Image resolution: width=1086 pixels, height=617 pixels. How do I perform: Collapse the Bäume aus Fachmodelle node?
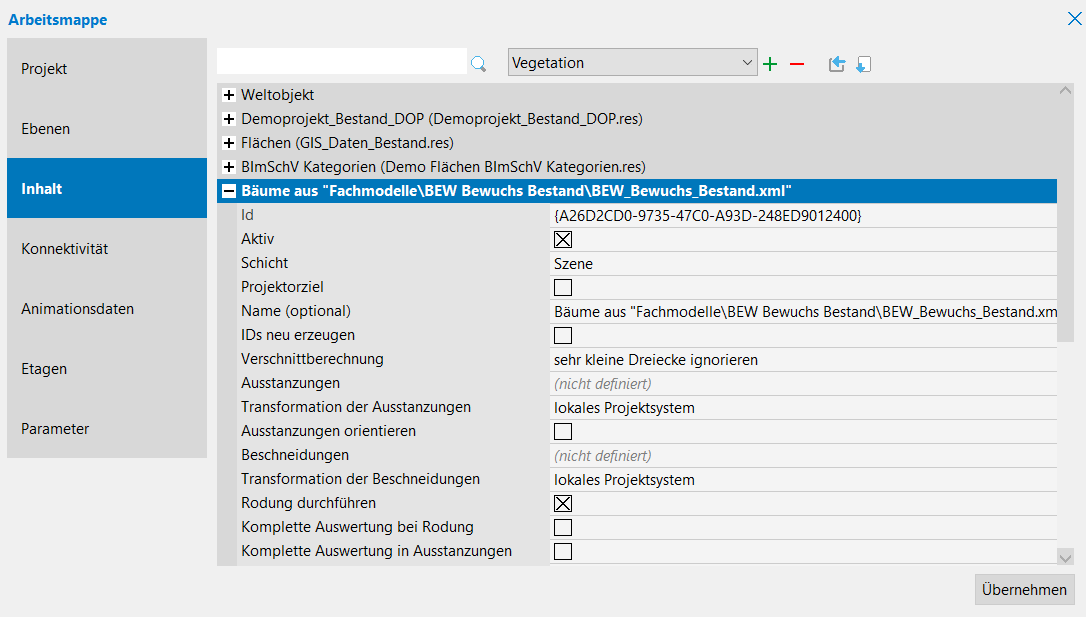(x=229, y=191)
